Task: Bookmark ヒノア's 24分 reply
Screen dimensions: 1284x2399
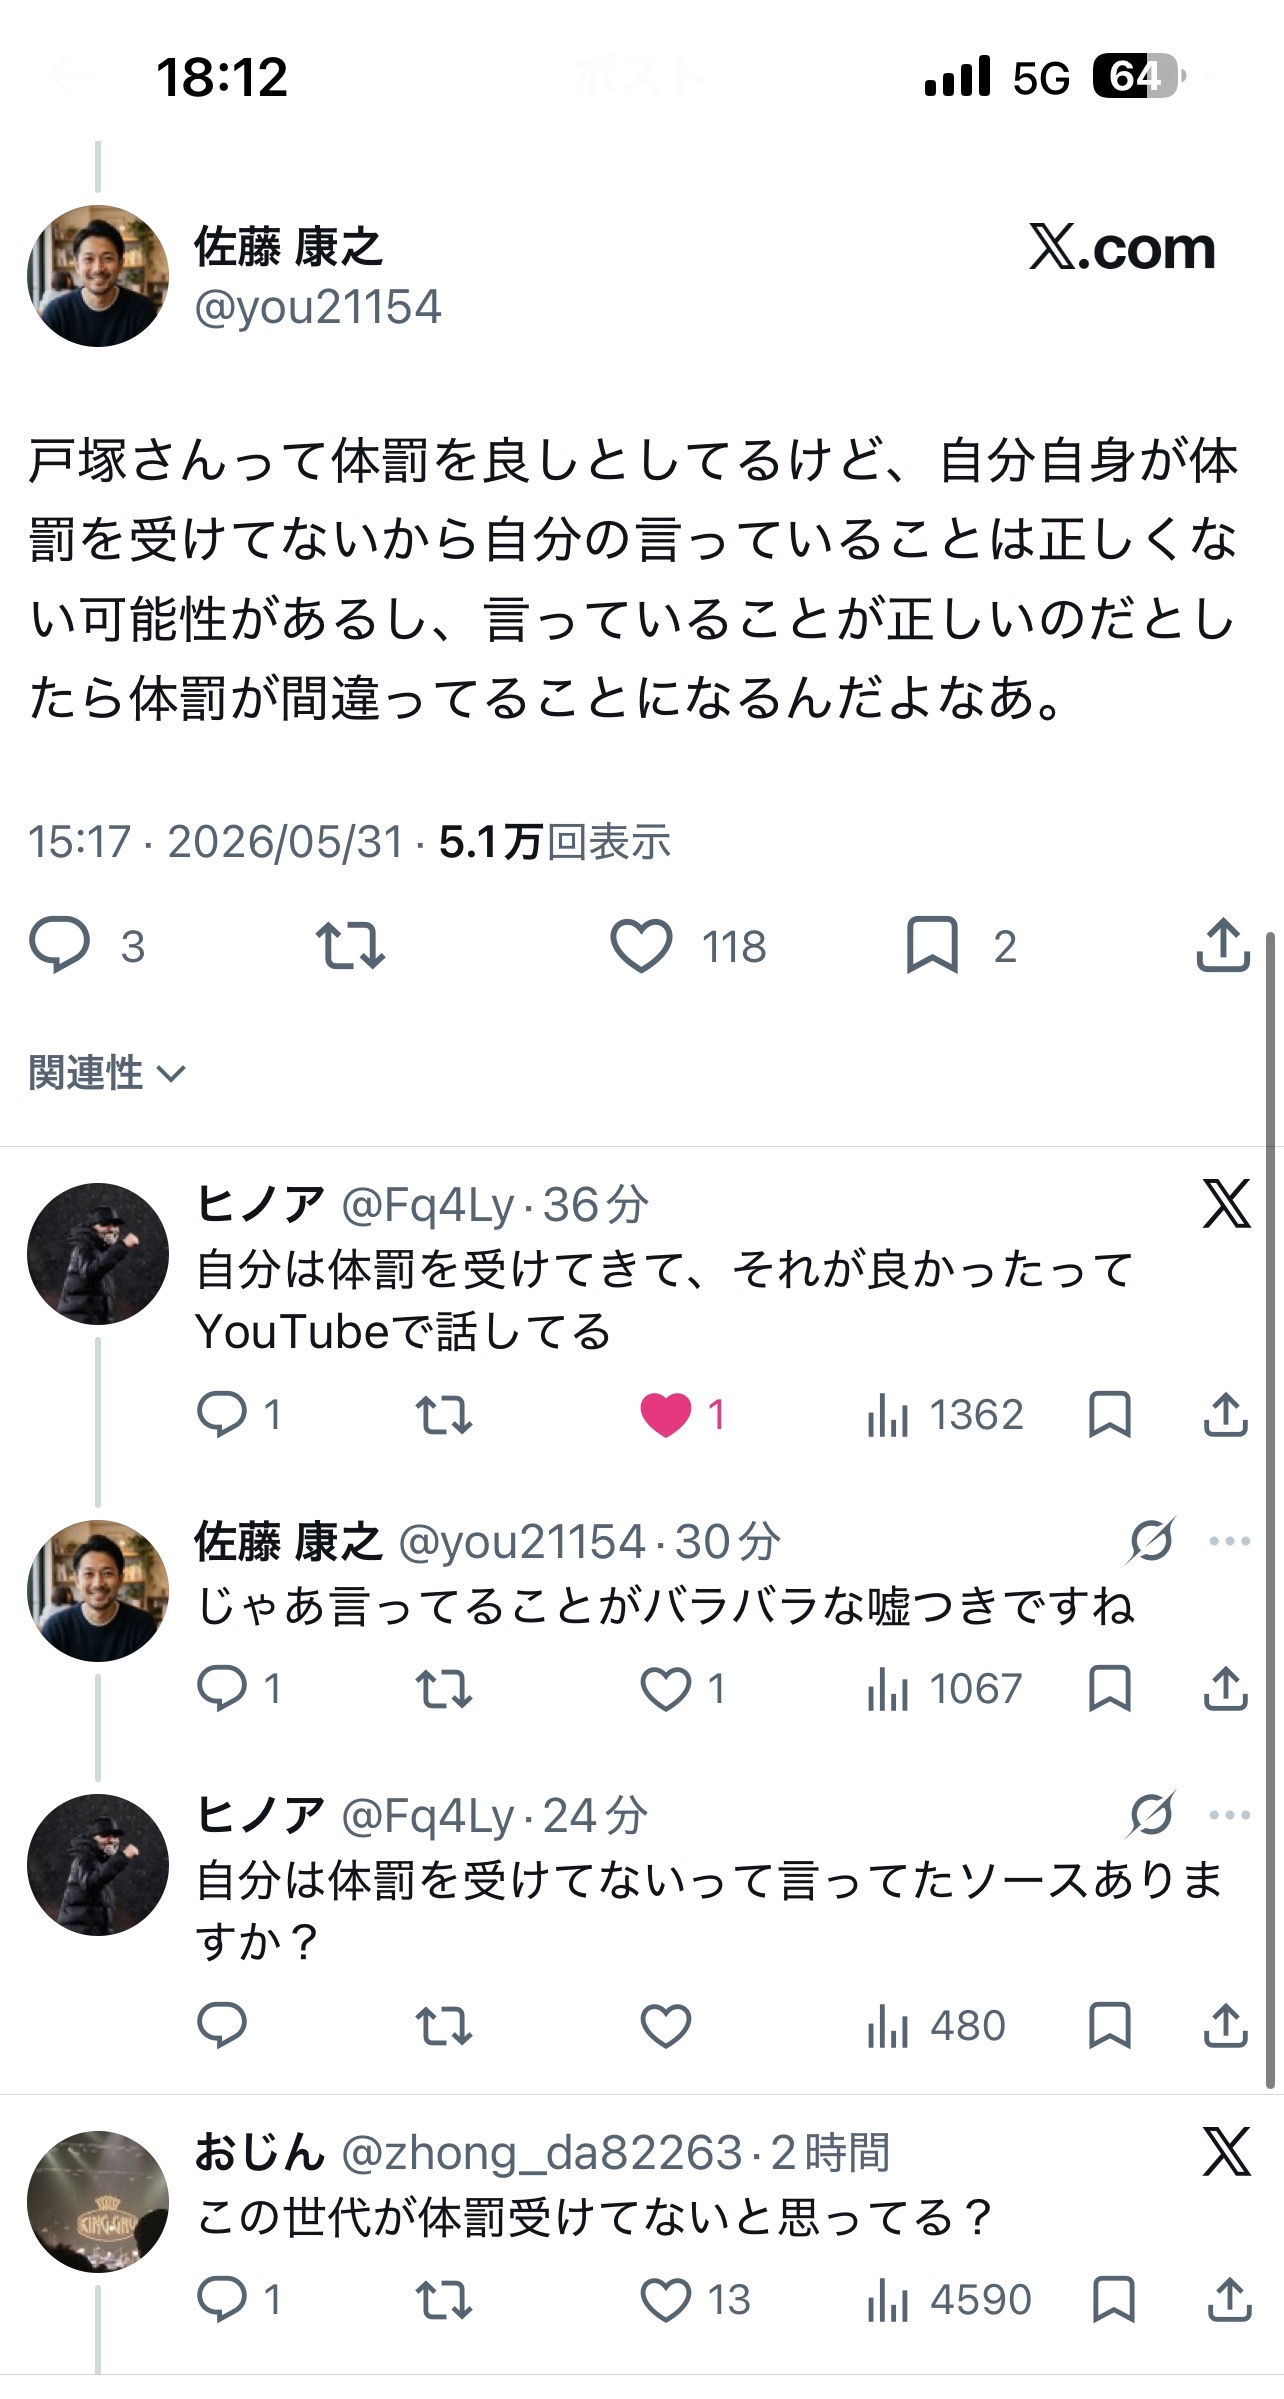Action: tap(1110, 2026)
